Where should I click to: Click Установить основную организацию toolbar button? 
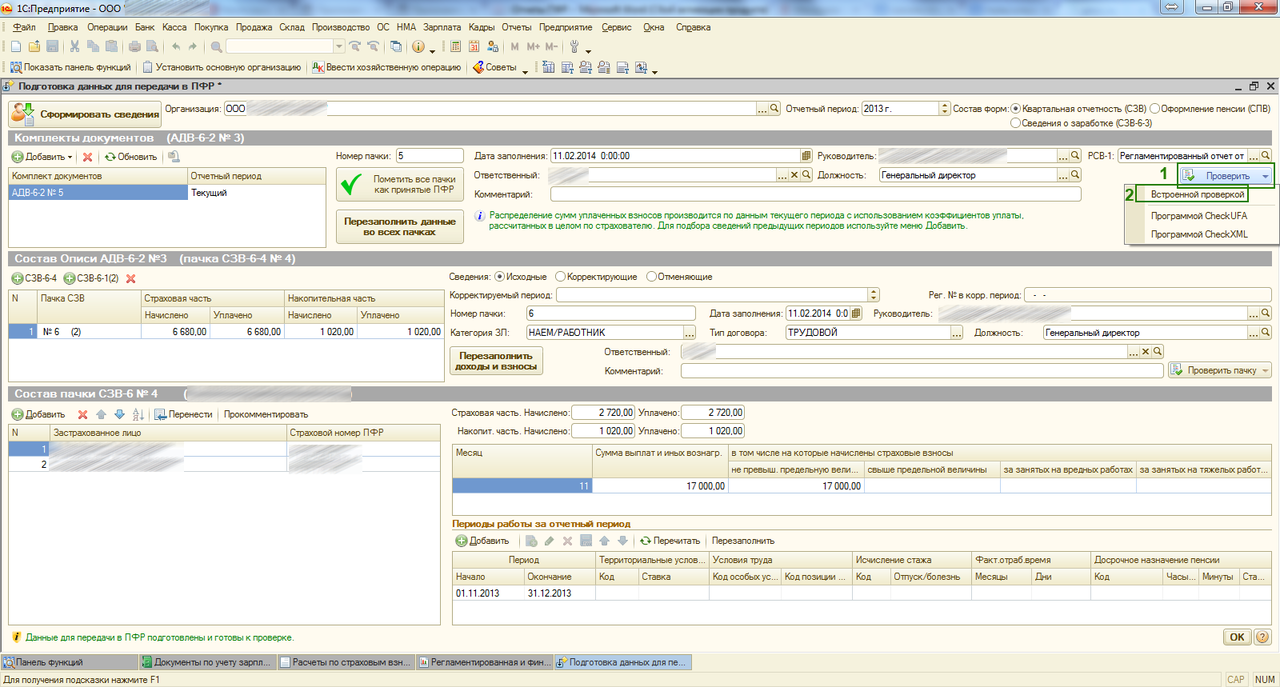tap(221, 68)
